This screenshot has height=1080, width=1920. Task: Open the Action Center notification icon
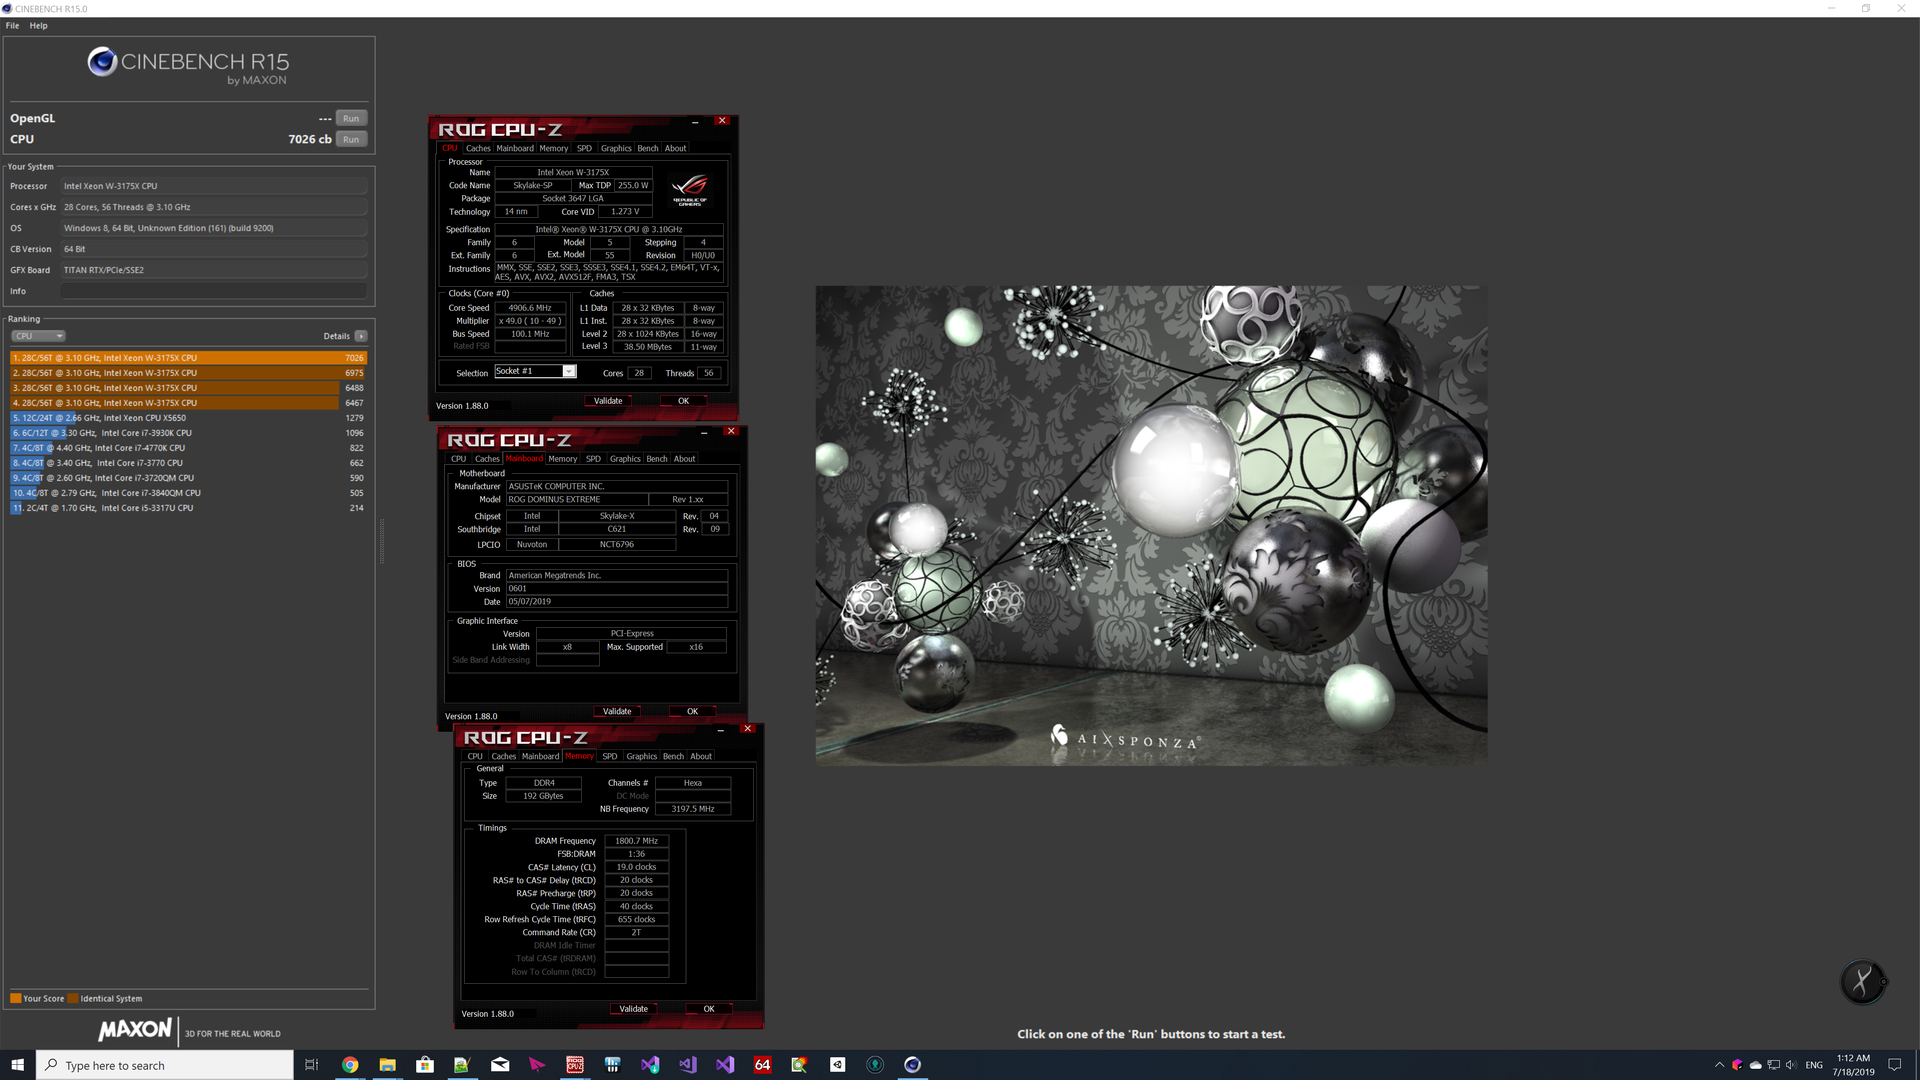tap(1894, 1065)
